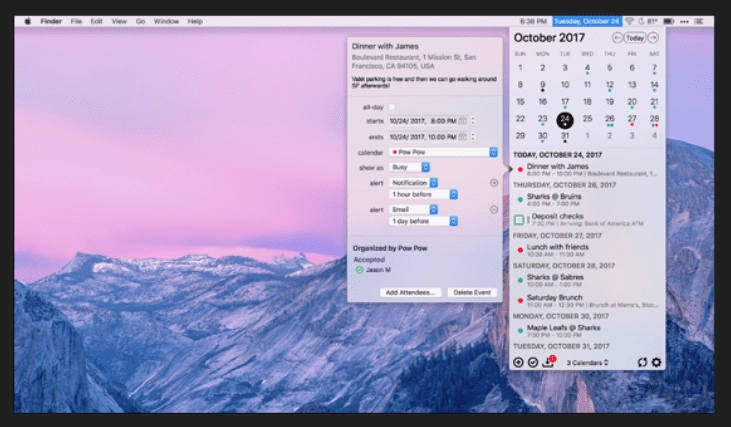
Task: Open the View menu
Action: pyautogui.click(x=119, y=21)
